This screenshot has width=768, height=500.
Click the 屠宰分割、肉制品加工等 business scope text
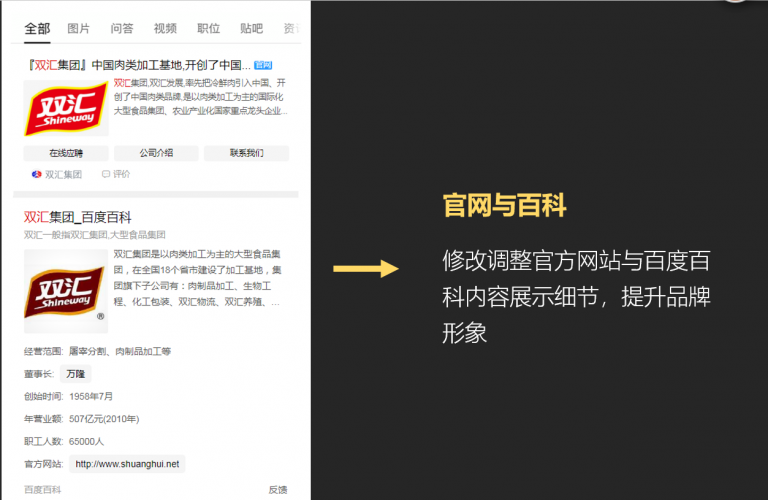120,351
